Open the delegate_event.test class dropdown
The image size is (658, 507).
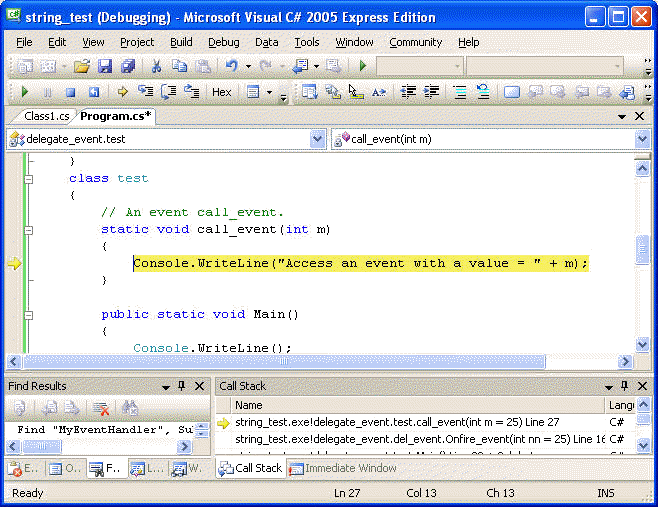(317, 139)
